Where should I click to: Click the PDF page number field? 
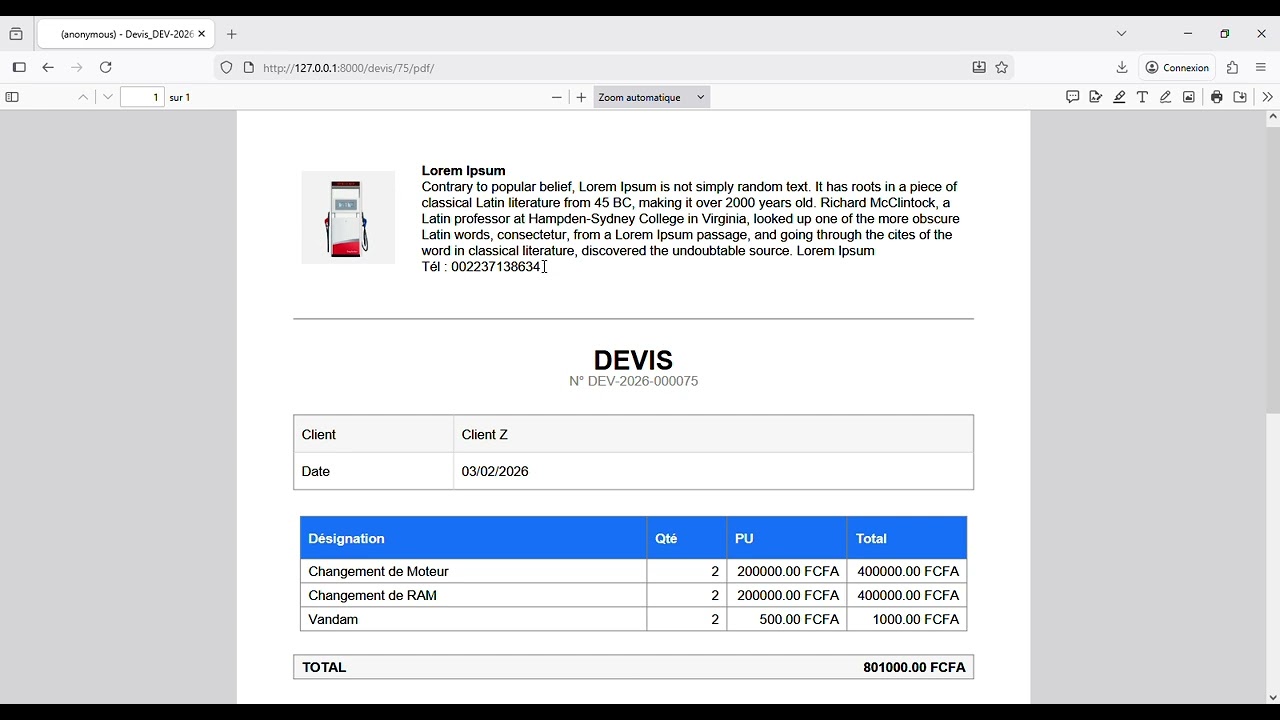142,97
